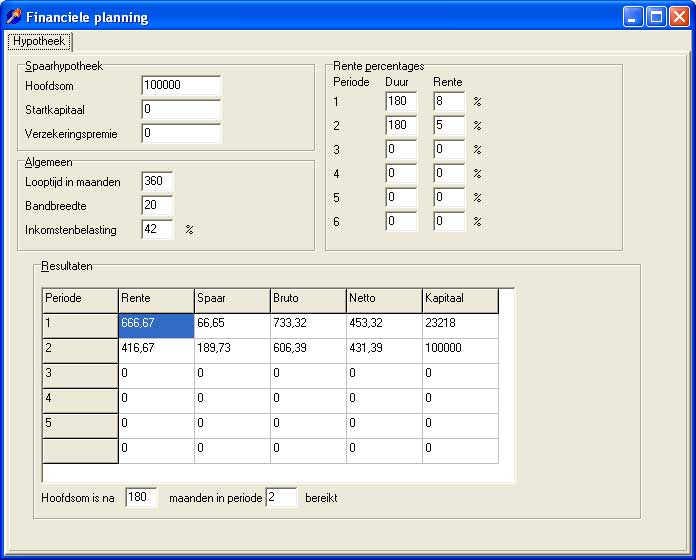Viewport: 696px width, 560px height.
Task: Select the Spaar cell 189,73
Action: pyautogui.click(x=232, y=351)
